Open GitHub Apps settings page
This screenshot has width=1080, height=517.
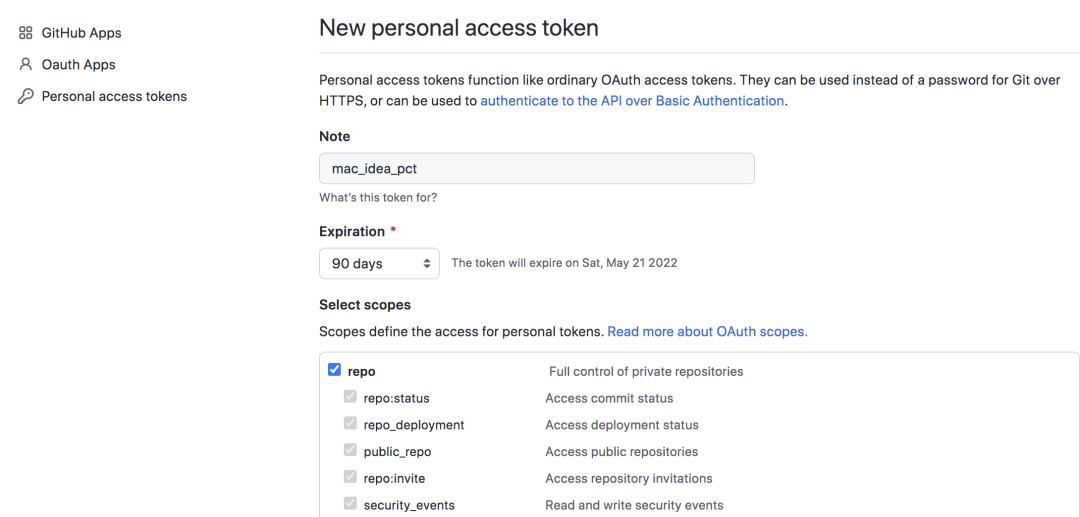tap(81, 33)
